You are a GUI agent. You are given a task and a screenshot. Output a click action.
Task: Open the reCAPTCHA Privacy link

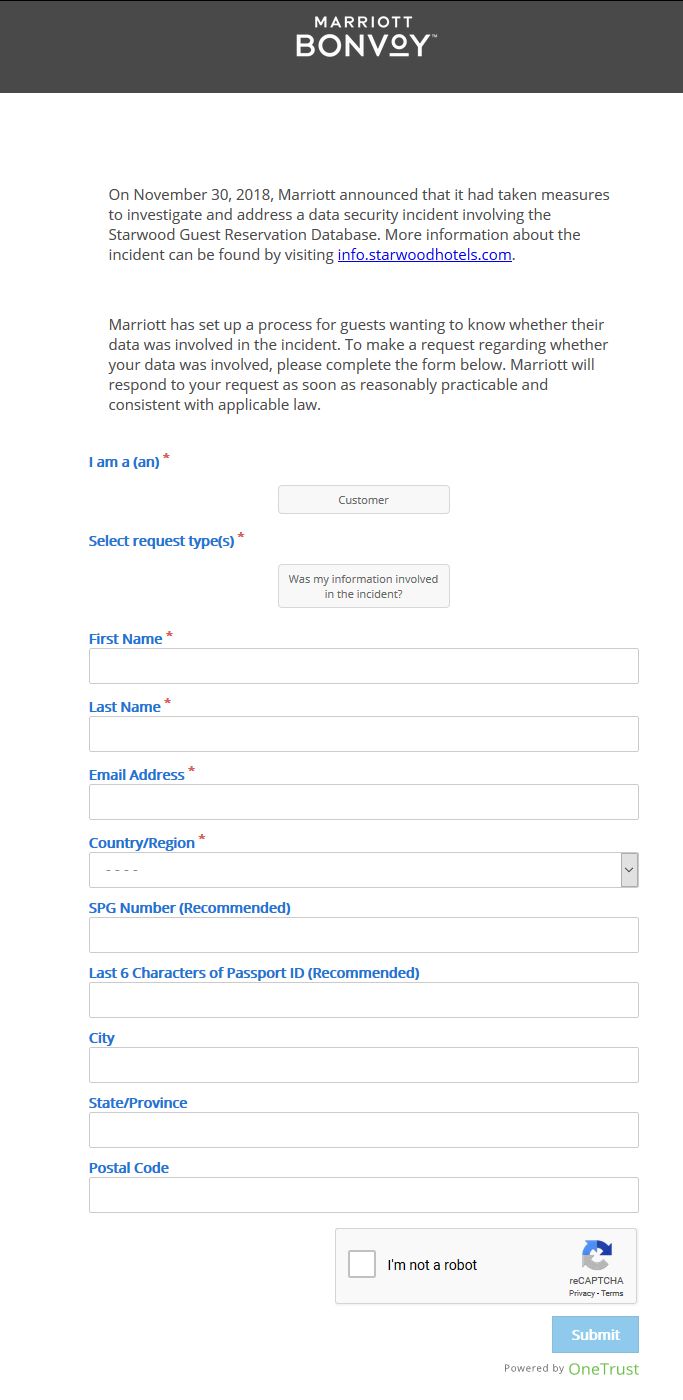(x=582, y=1294)
